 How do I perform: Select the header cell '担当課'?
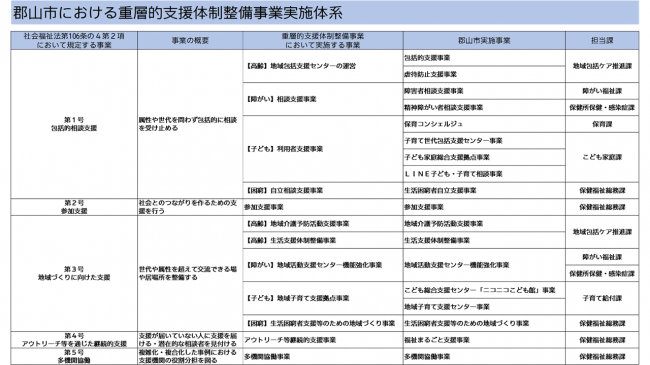click(x=602, y=41)
